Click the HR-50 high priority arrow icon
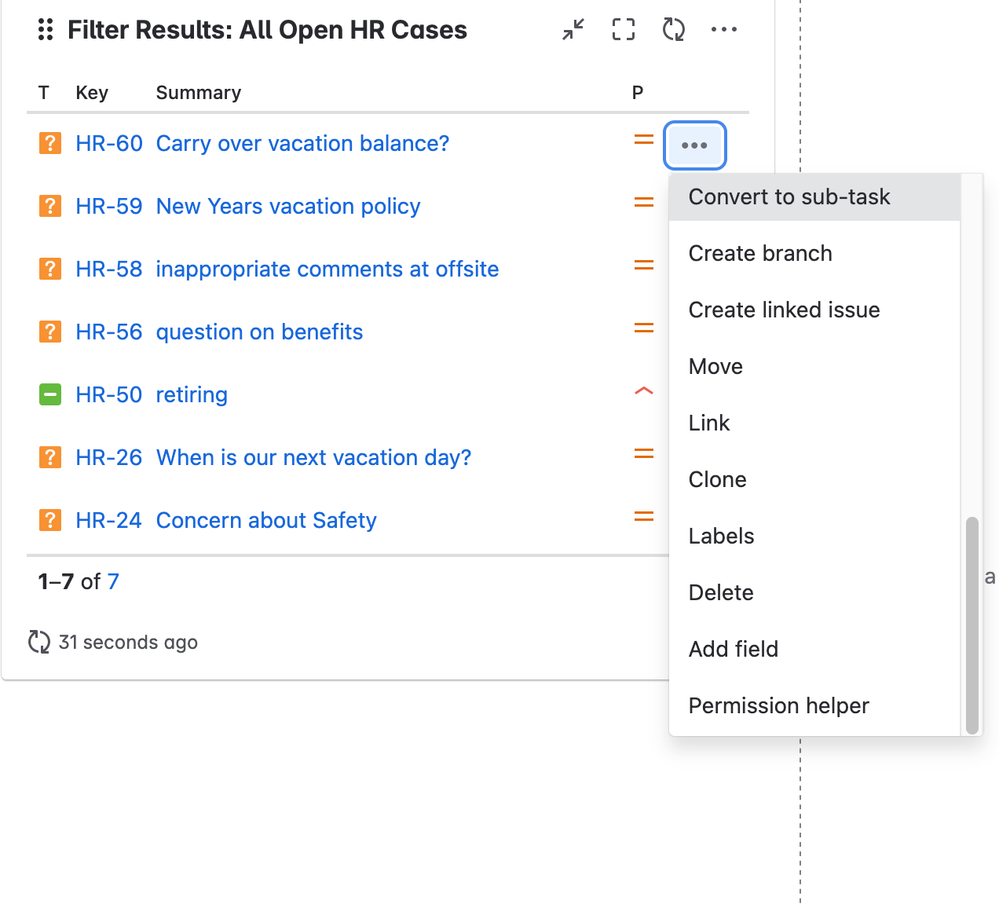999x905 pixels. pos(643,391)
